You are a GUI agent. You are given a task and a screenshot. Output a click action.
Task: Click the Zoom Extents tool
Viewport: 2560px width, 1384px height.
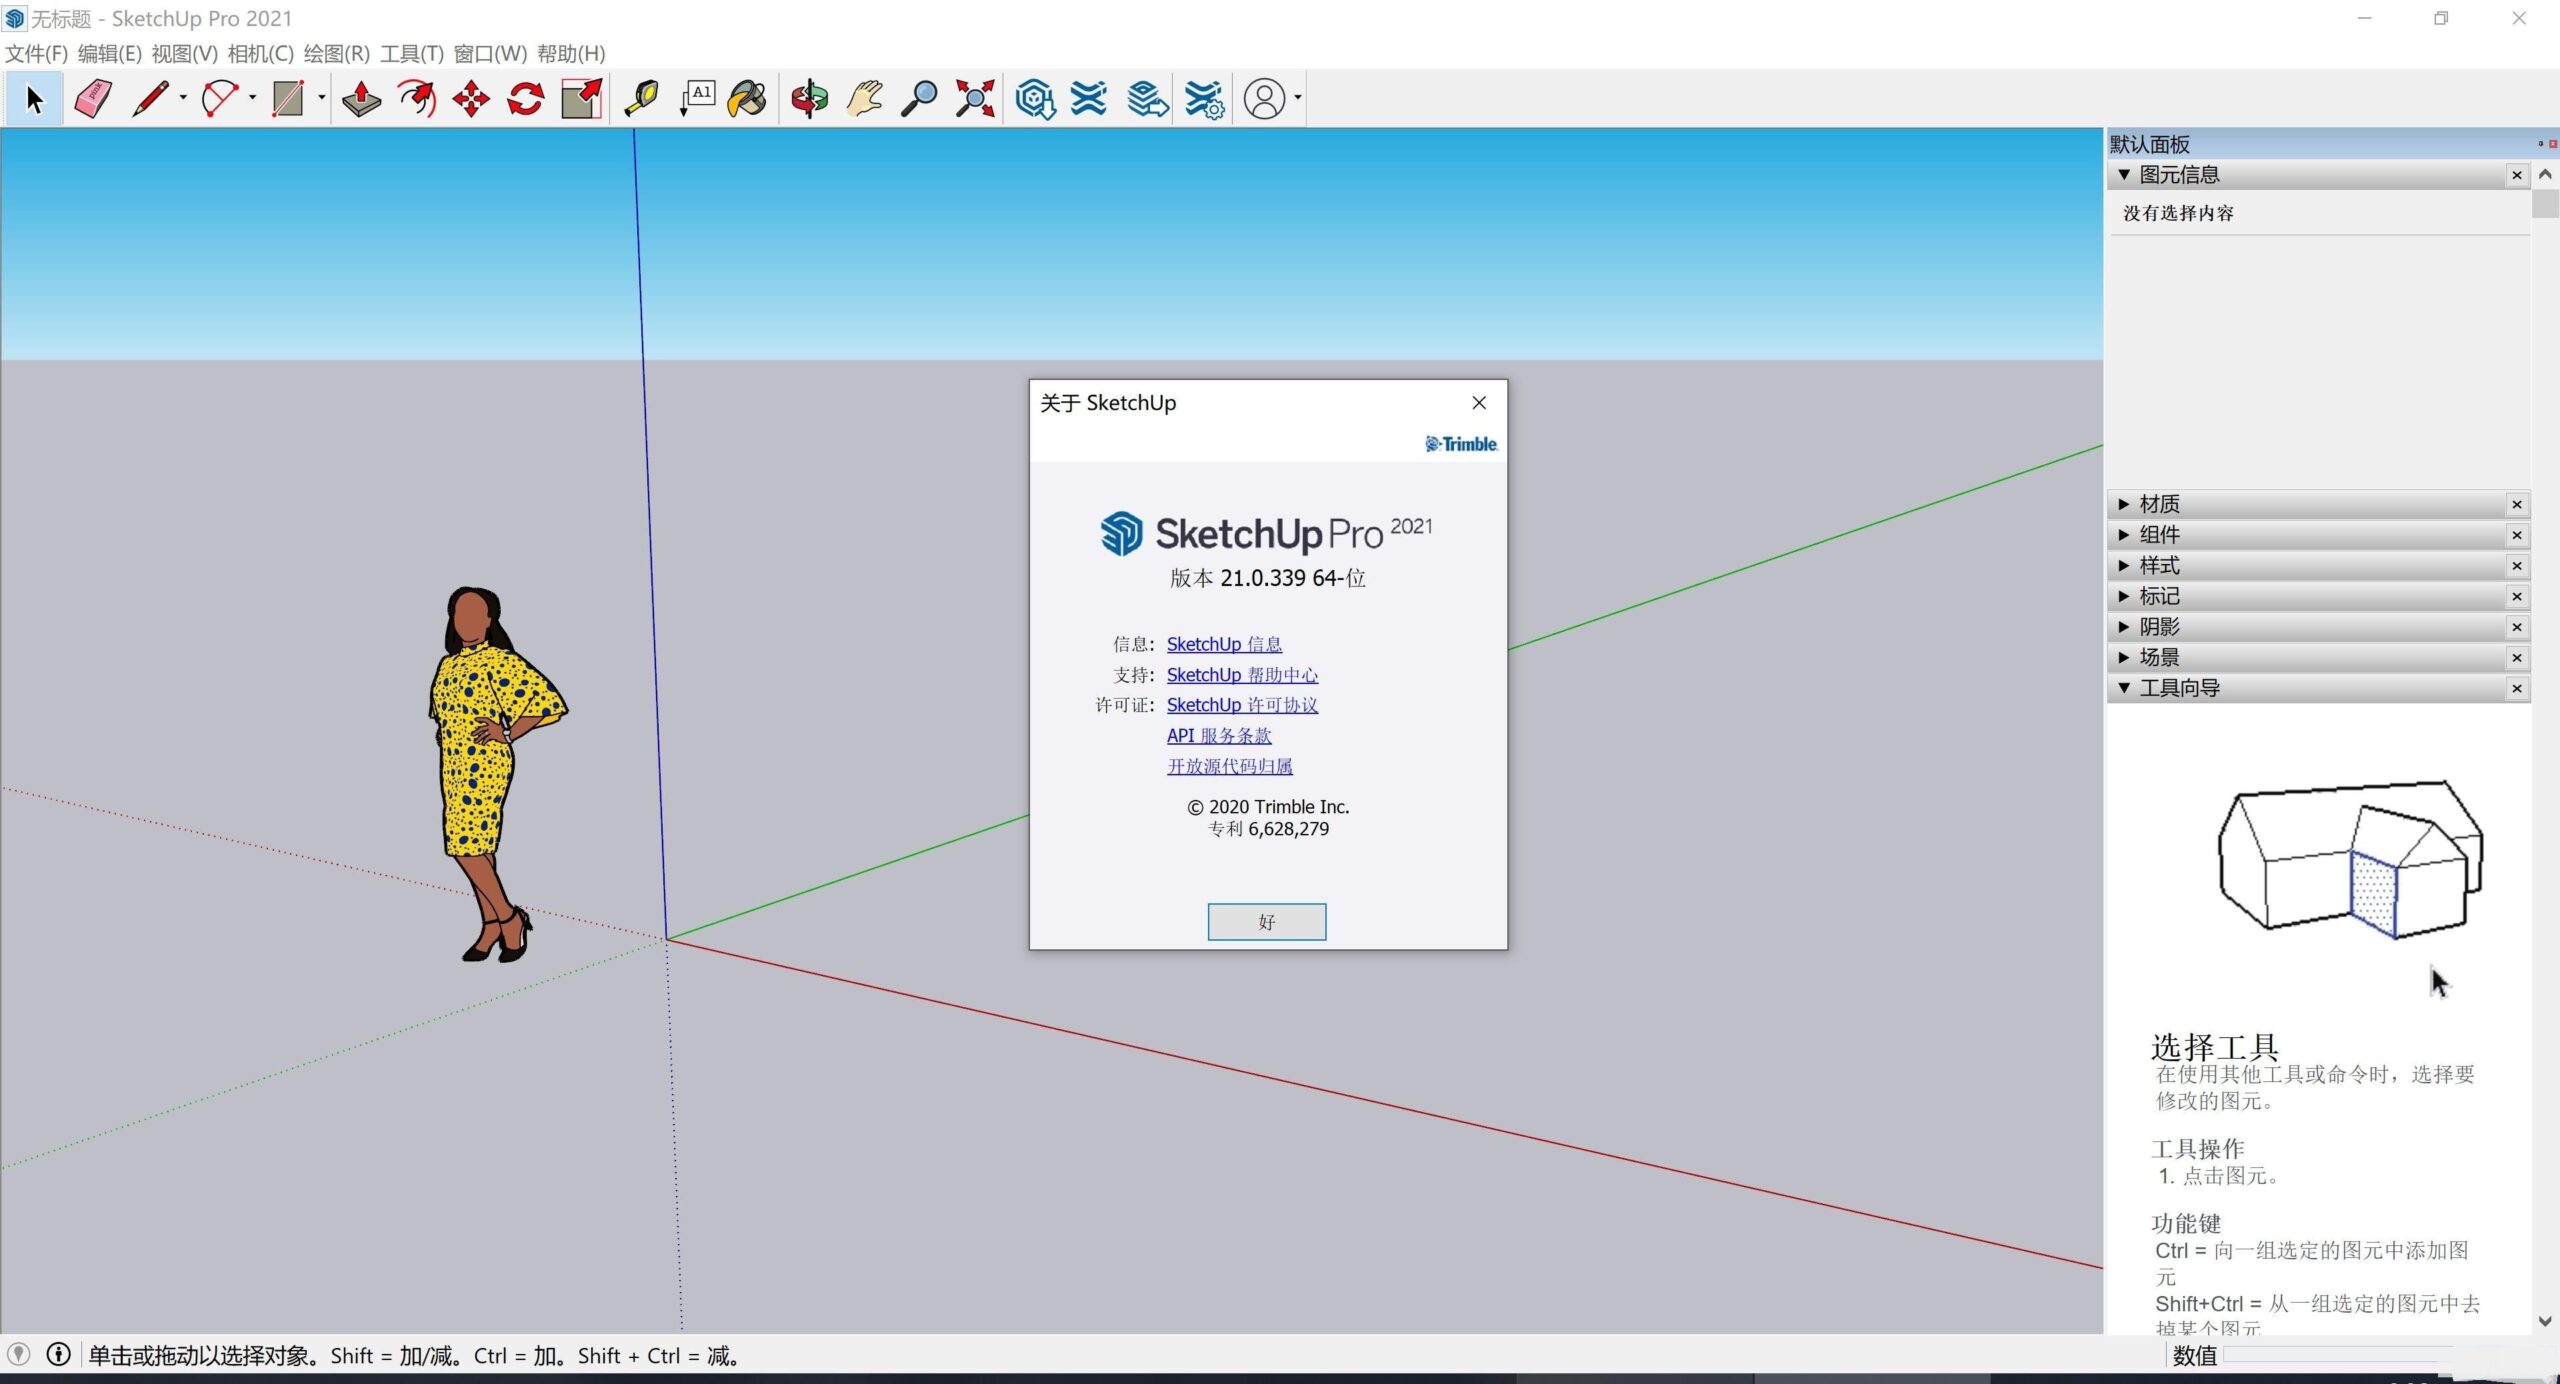[975, 99]
